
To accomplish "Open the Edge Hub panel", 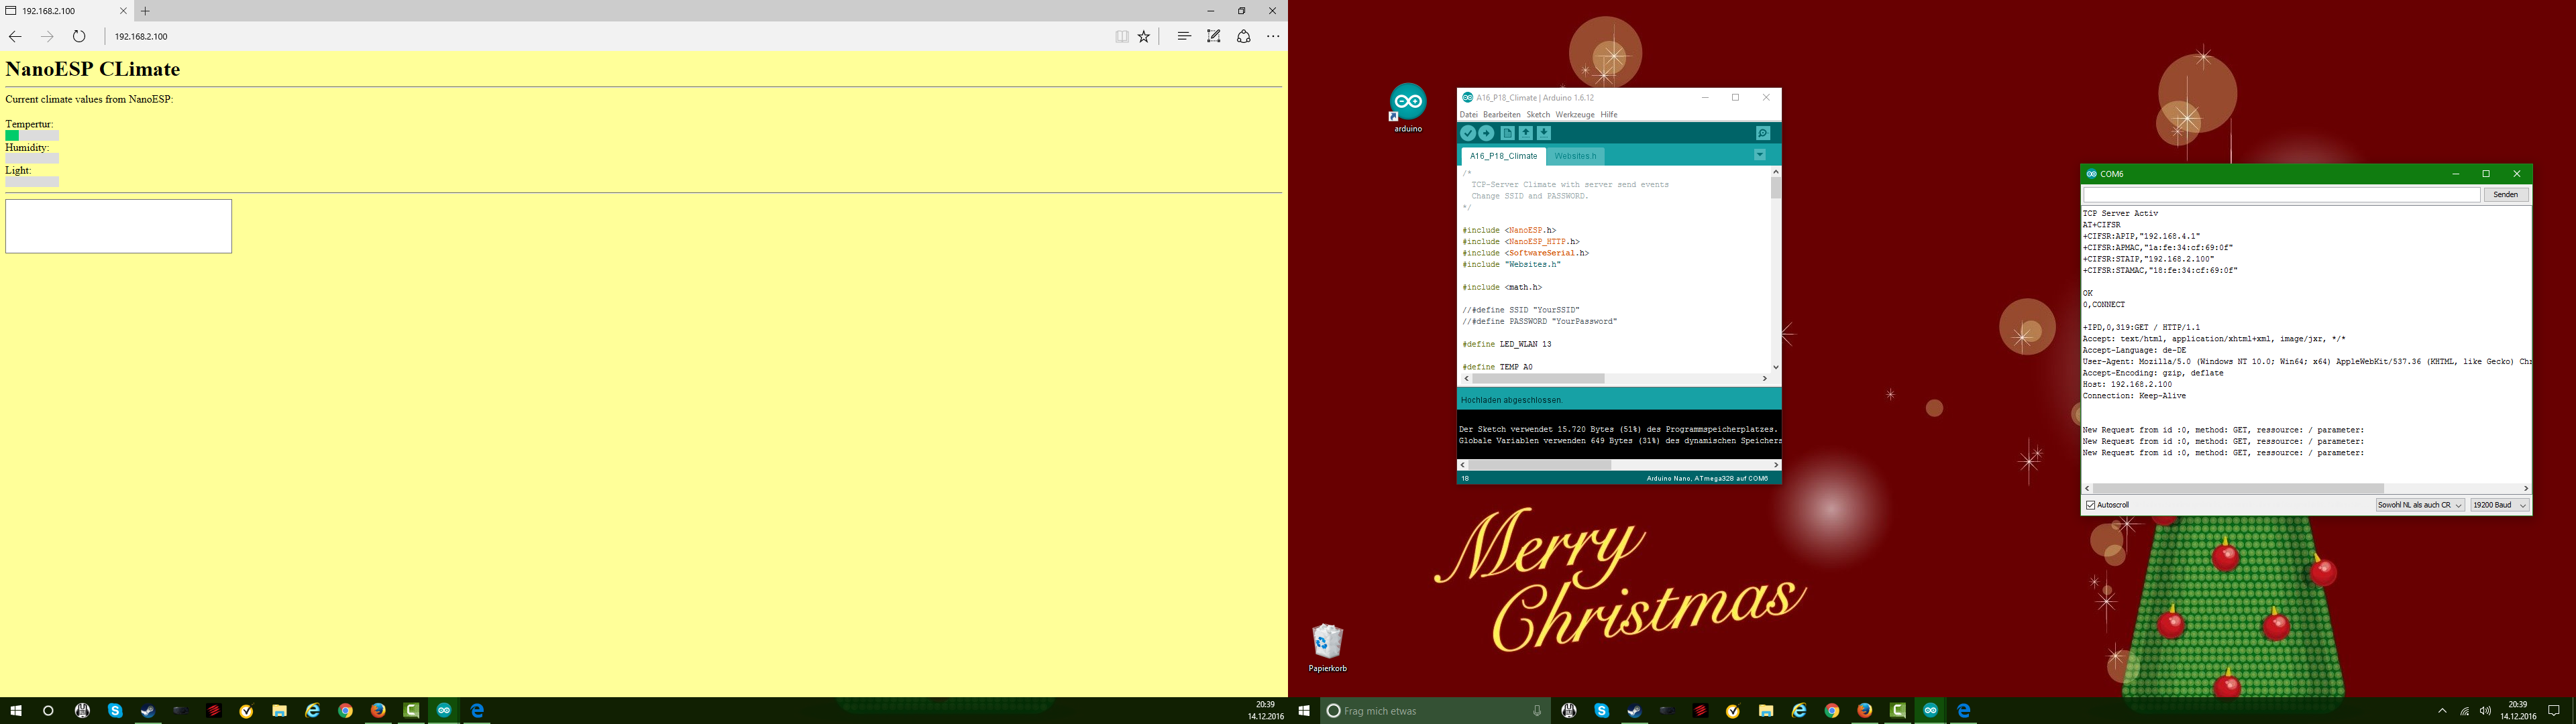I will point(1184,37).
